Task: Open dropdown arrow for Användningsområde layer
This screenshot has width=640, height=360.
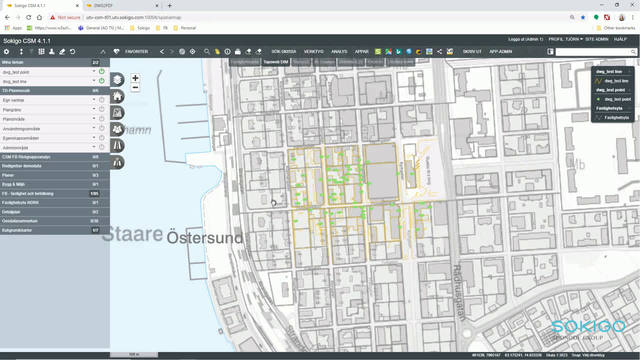Action: [x=94, y=128]
